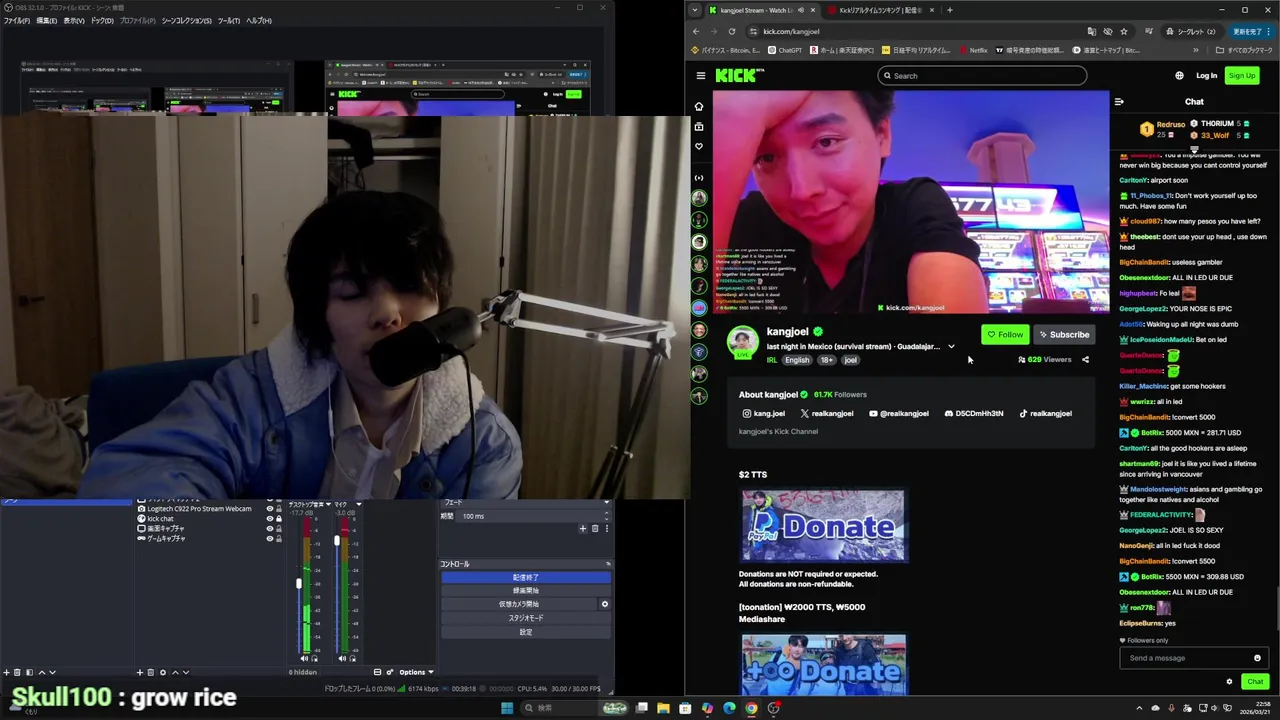Reload the Kick page in Chrome
The height and width of the screenshot is (720, 1280).
pyautogui.click(x=732, y=31)
